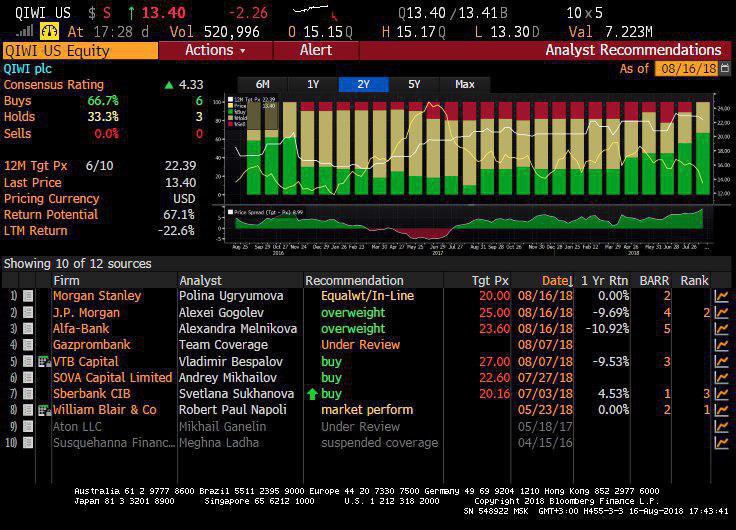Click the Rank column header
Viewport: 736px width, 530px height.
(694, 281)
